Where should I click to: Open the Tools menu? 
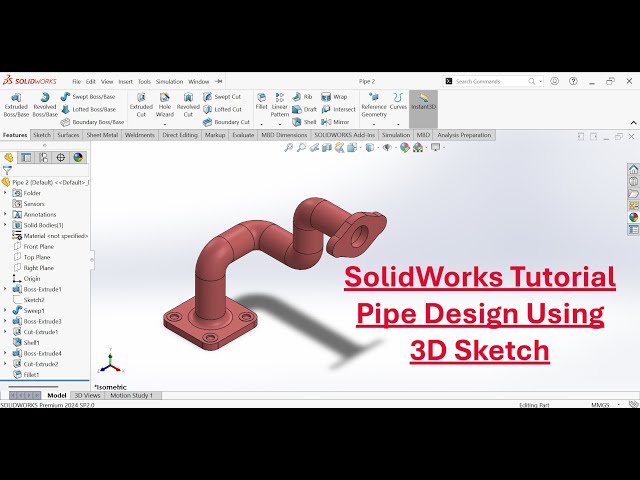pyautogui.click(x=144, y=82)
